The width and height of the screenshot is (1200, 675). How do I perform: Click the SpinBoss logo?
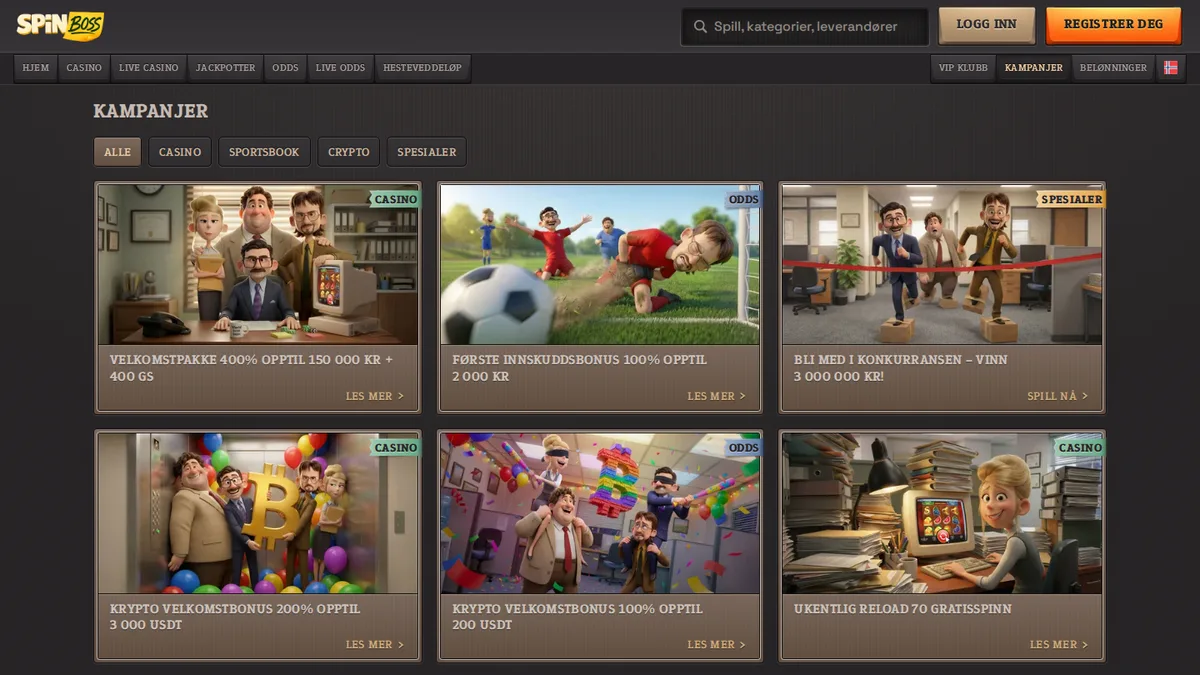[60, 25]
